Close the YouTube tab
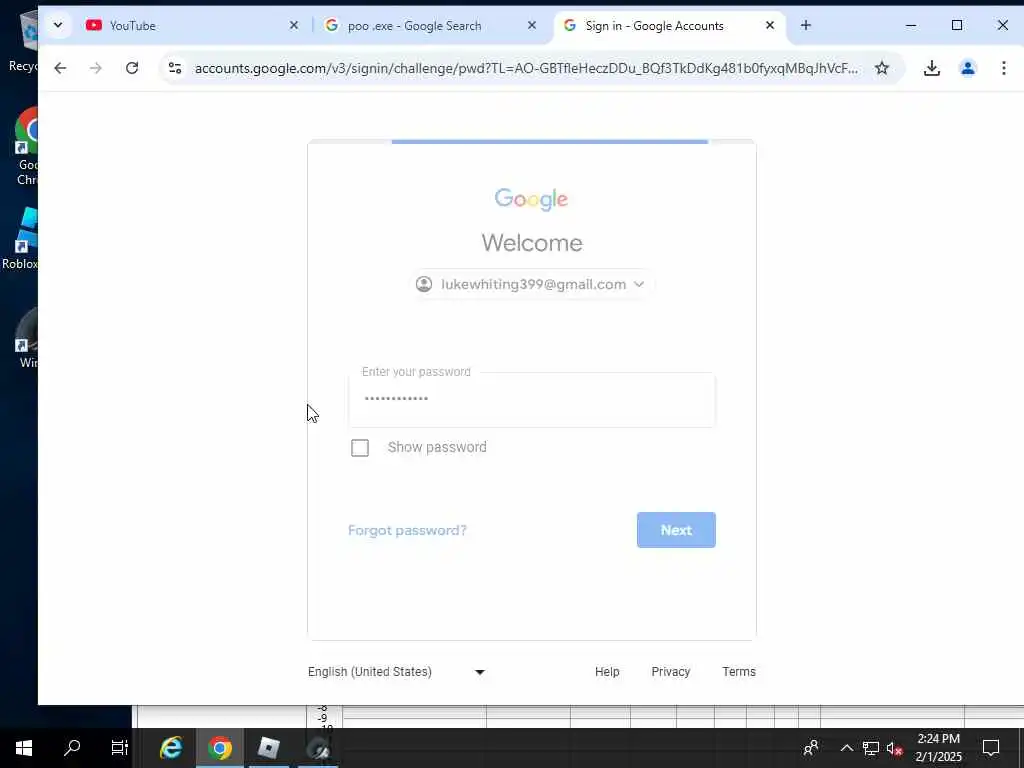The width and height of the screenshot is (1024, 768). click(x=294, y=25)
